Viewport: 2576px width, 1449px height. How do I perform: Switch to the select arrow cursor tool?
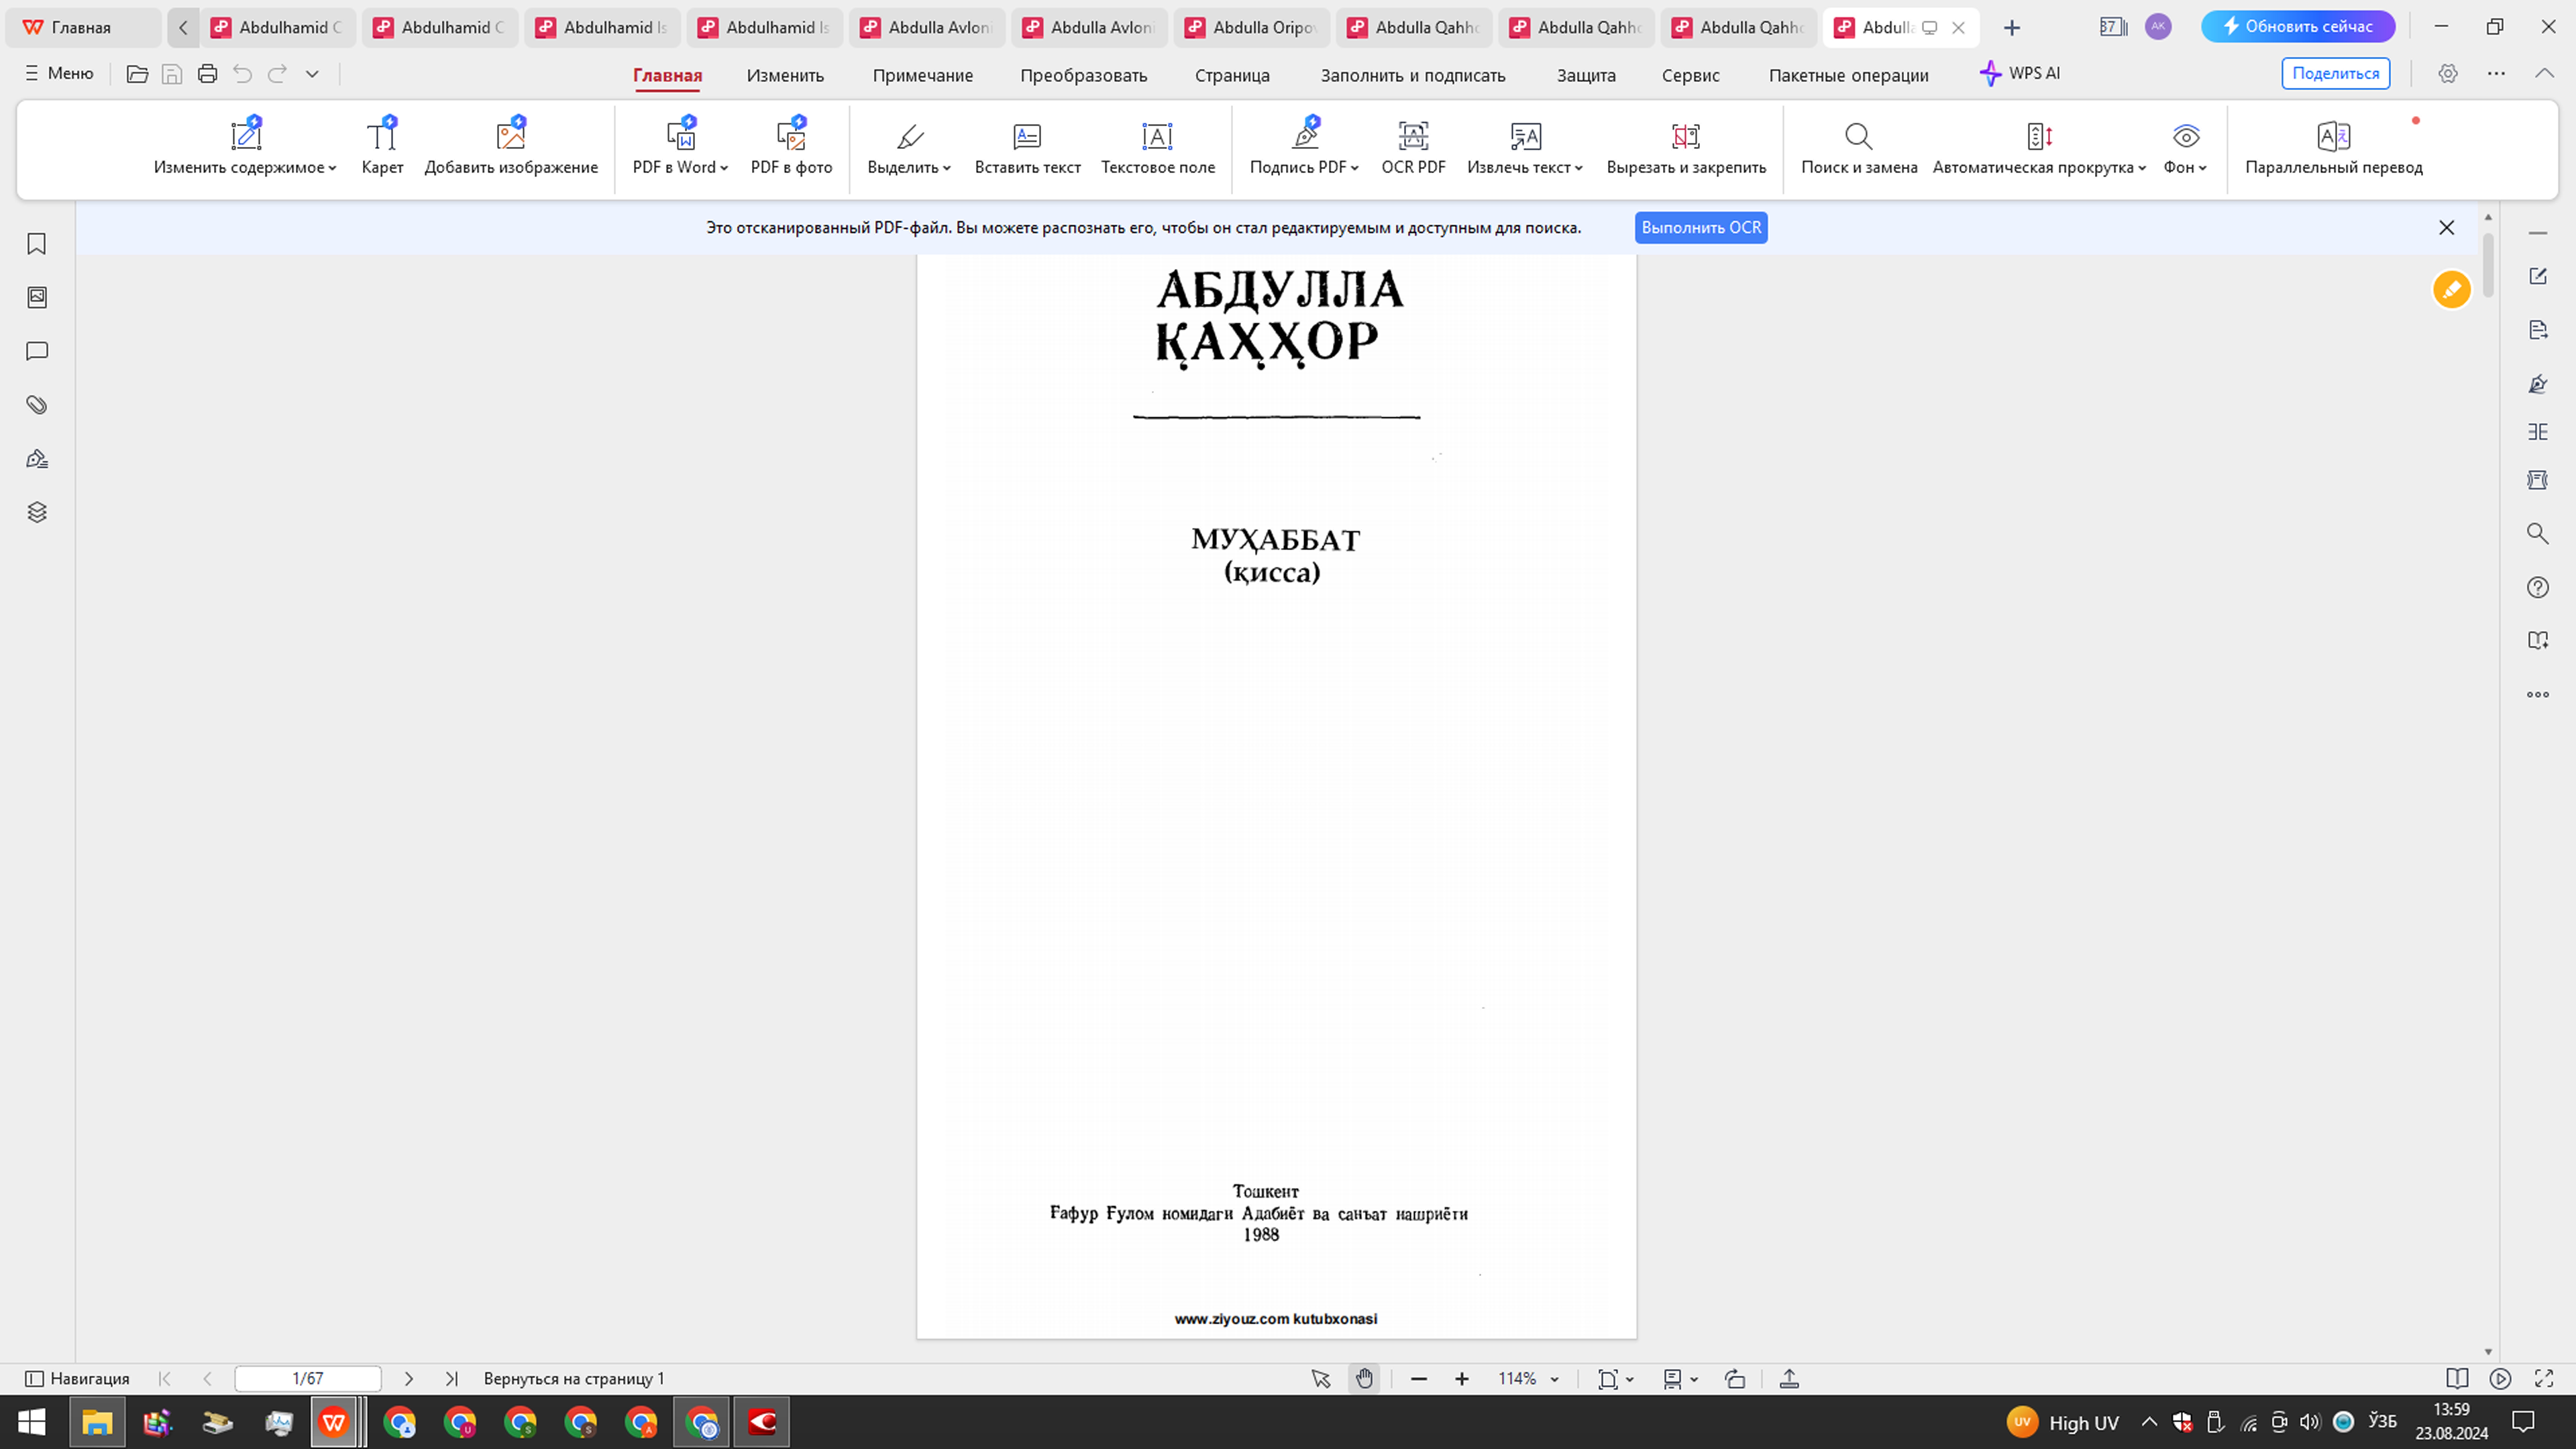(1320, 1379)
